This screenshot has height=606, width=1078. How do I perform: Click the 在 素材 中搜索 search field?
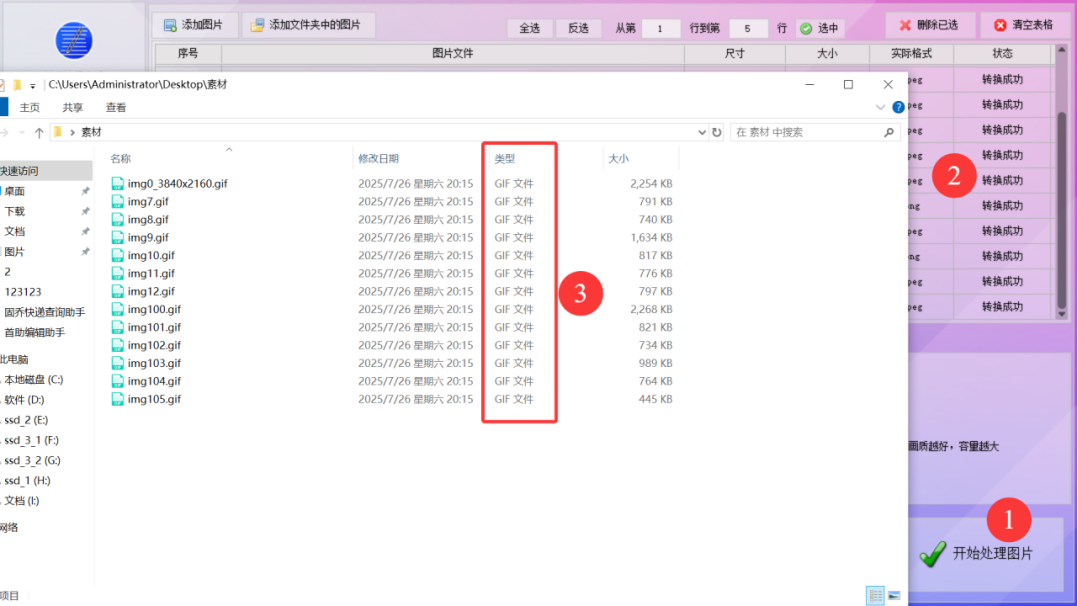[806, 132]
